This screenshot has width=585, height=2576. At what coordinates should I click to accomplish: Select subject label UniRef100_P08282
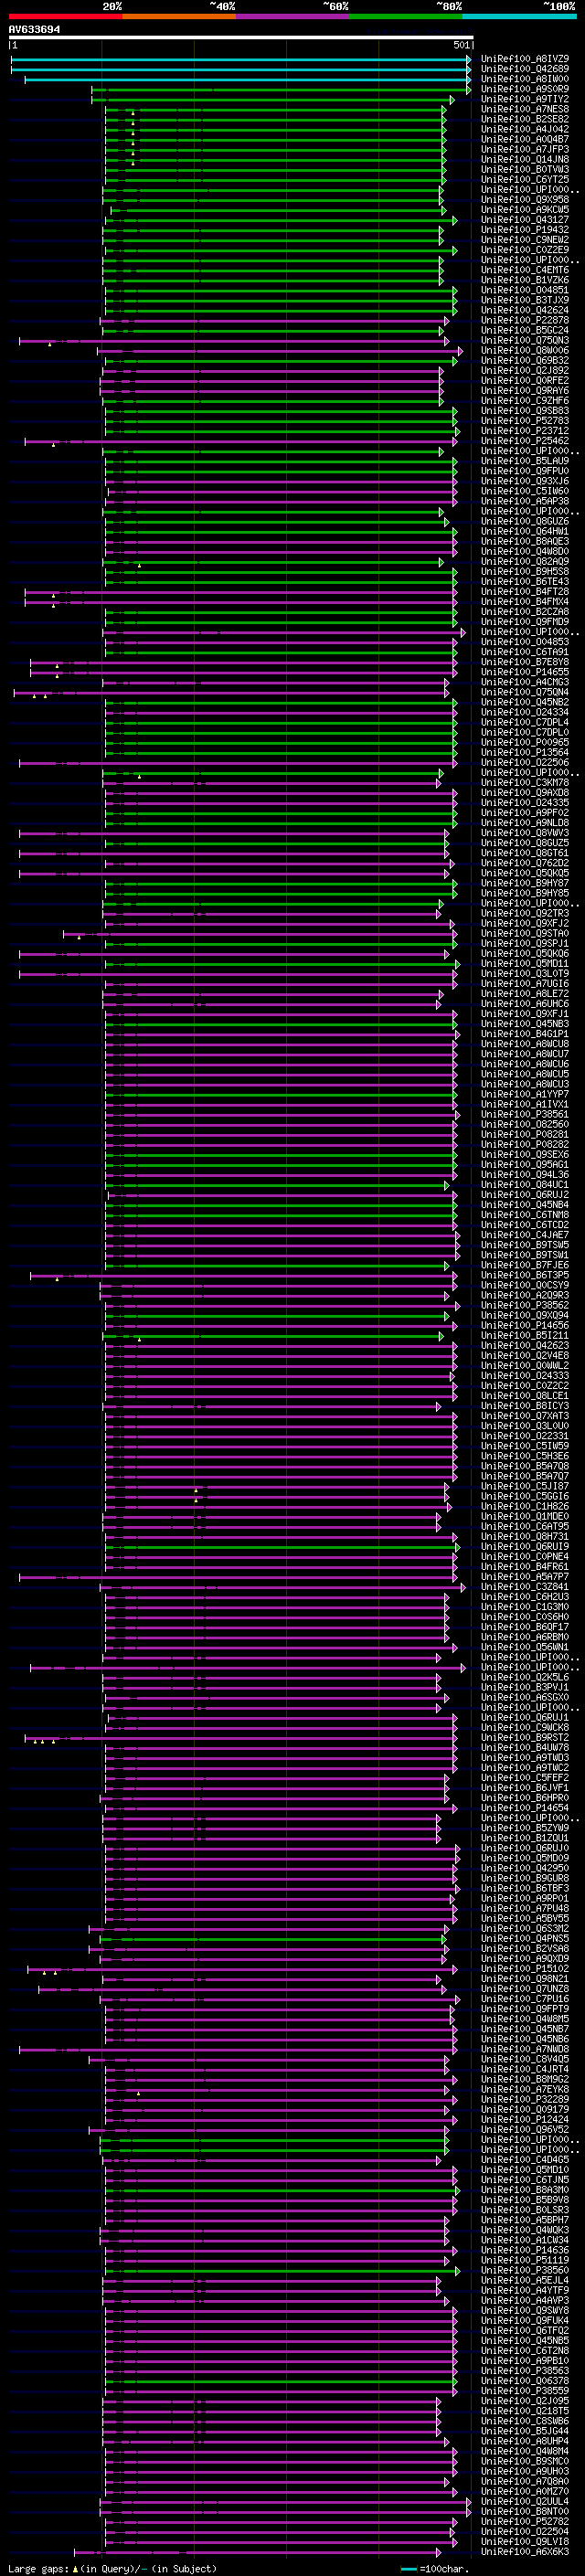[525, 1144]
